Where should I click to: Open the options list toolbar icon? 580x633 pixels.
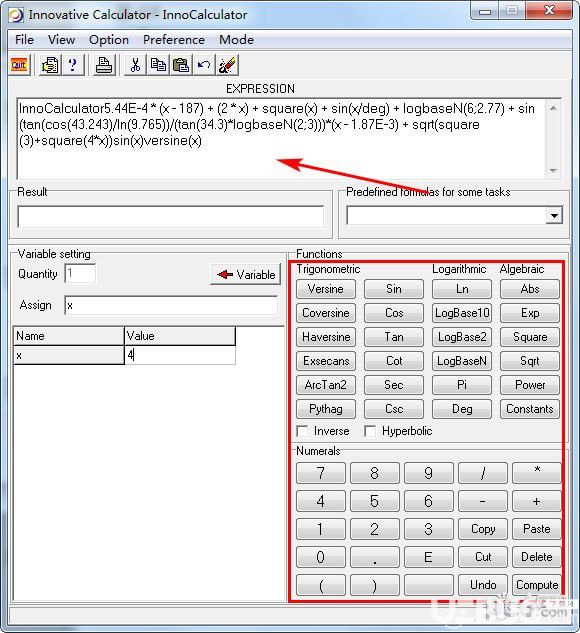50,65
